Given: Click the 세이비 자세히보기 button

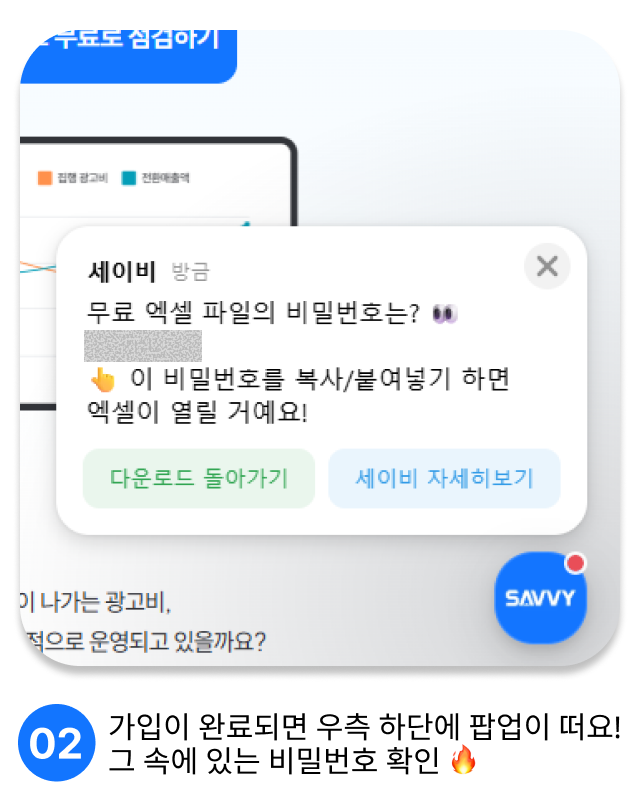Looking at the screenshot, I should coord(444,478).
